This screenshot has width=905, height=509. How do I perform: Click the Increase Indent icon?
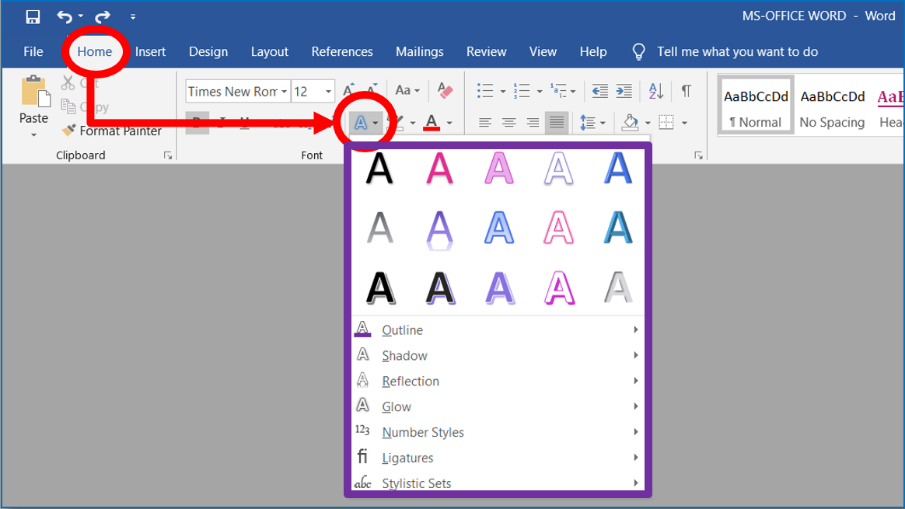click(x=624, y=91)
